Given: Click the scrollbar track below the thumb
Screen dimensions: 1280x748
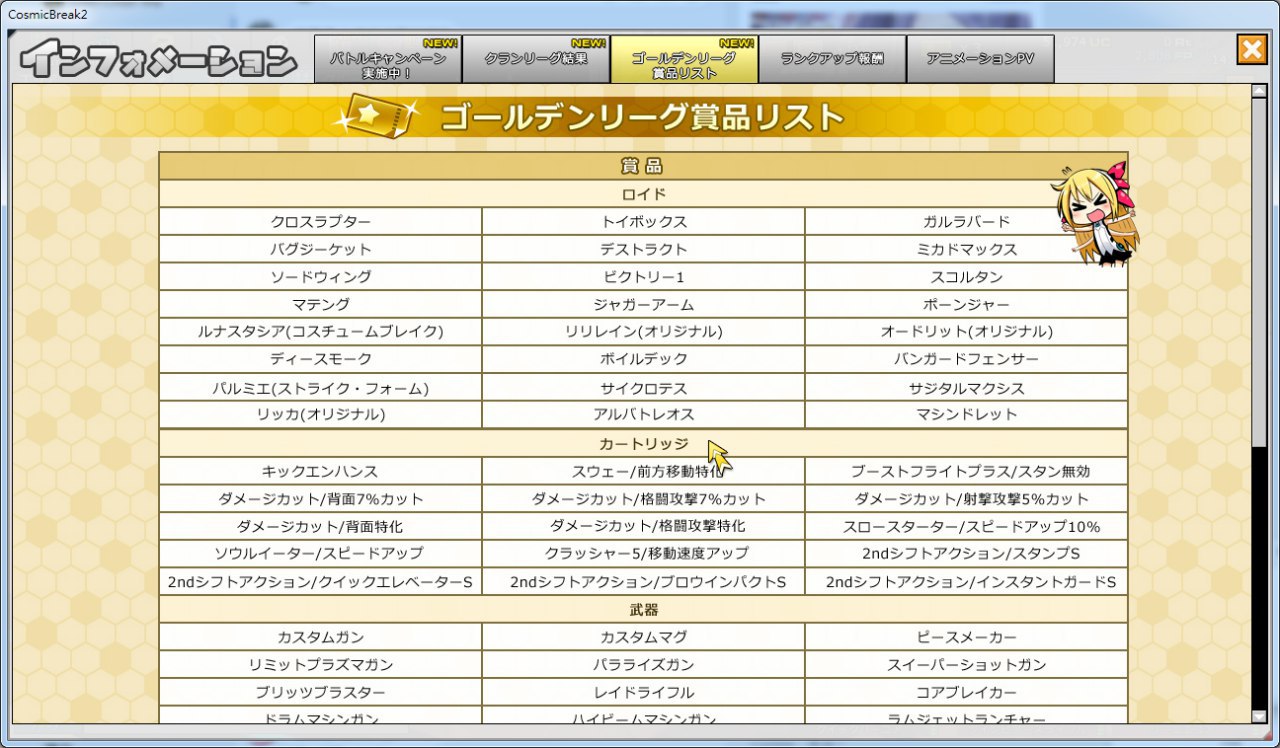Looking at the screenshot, I should (1258, 580).
